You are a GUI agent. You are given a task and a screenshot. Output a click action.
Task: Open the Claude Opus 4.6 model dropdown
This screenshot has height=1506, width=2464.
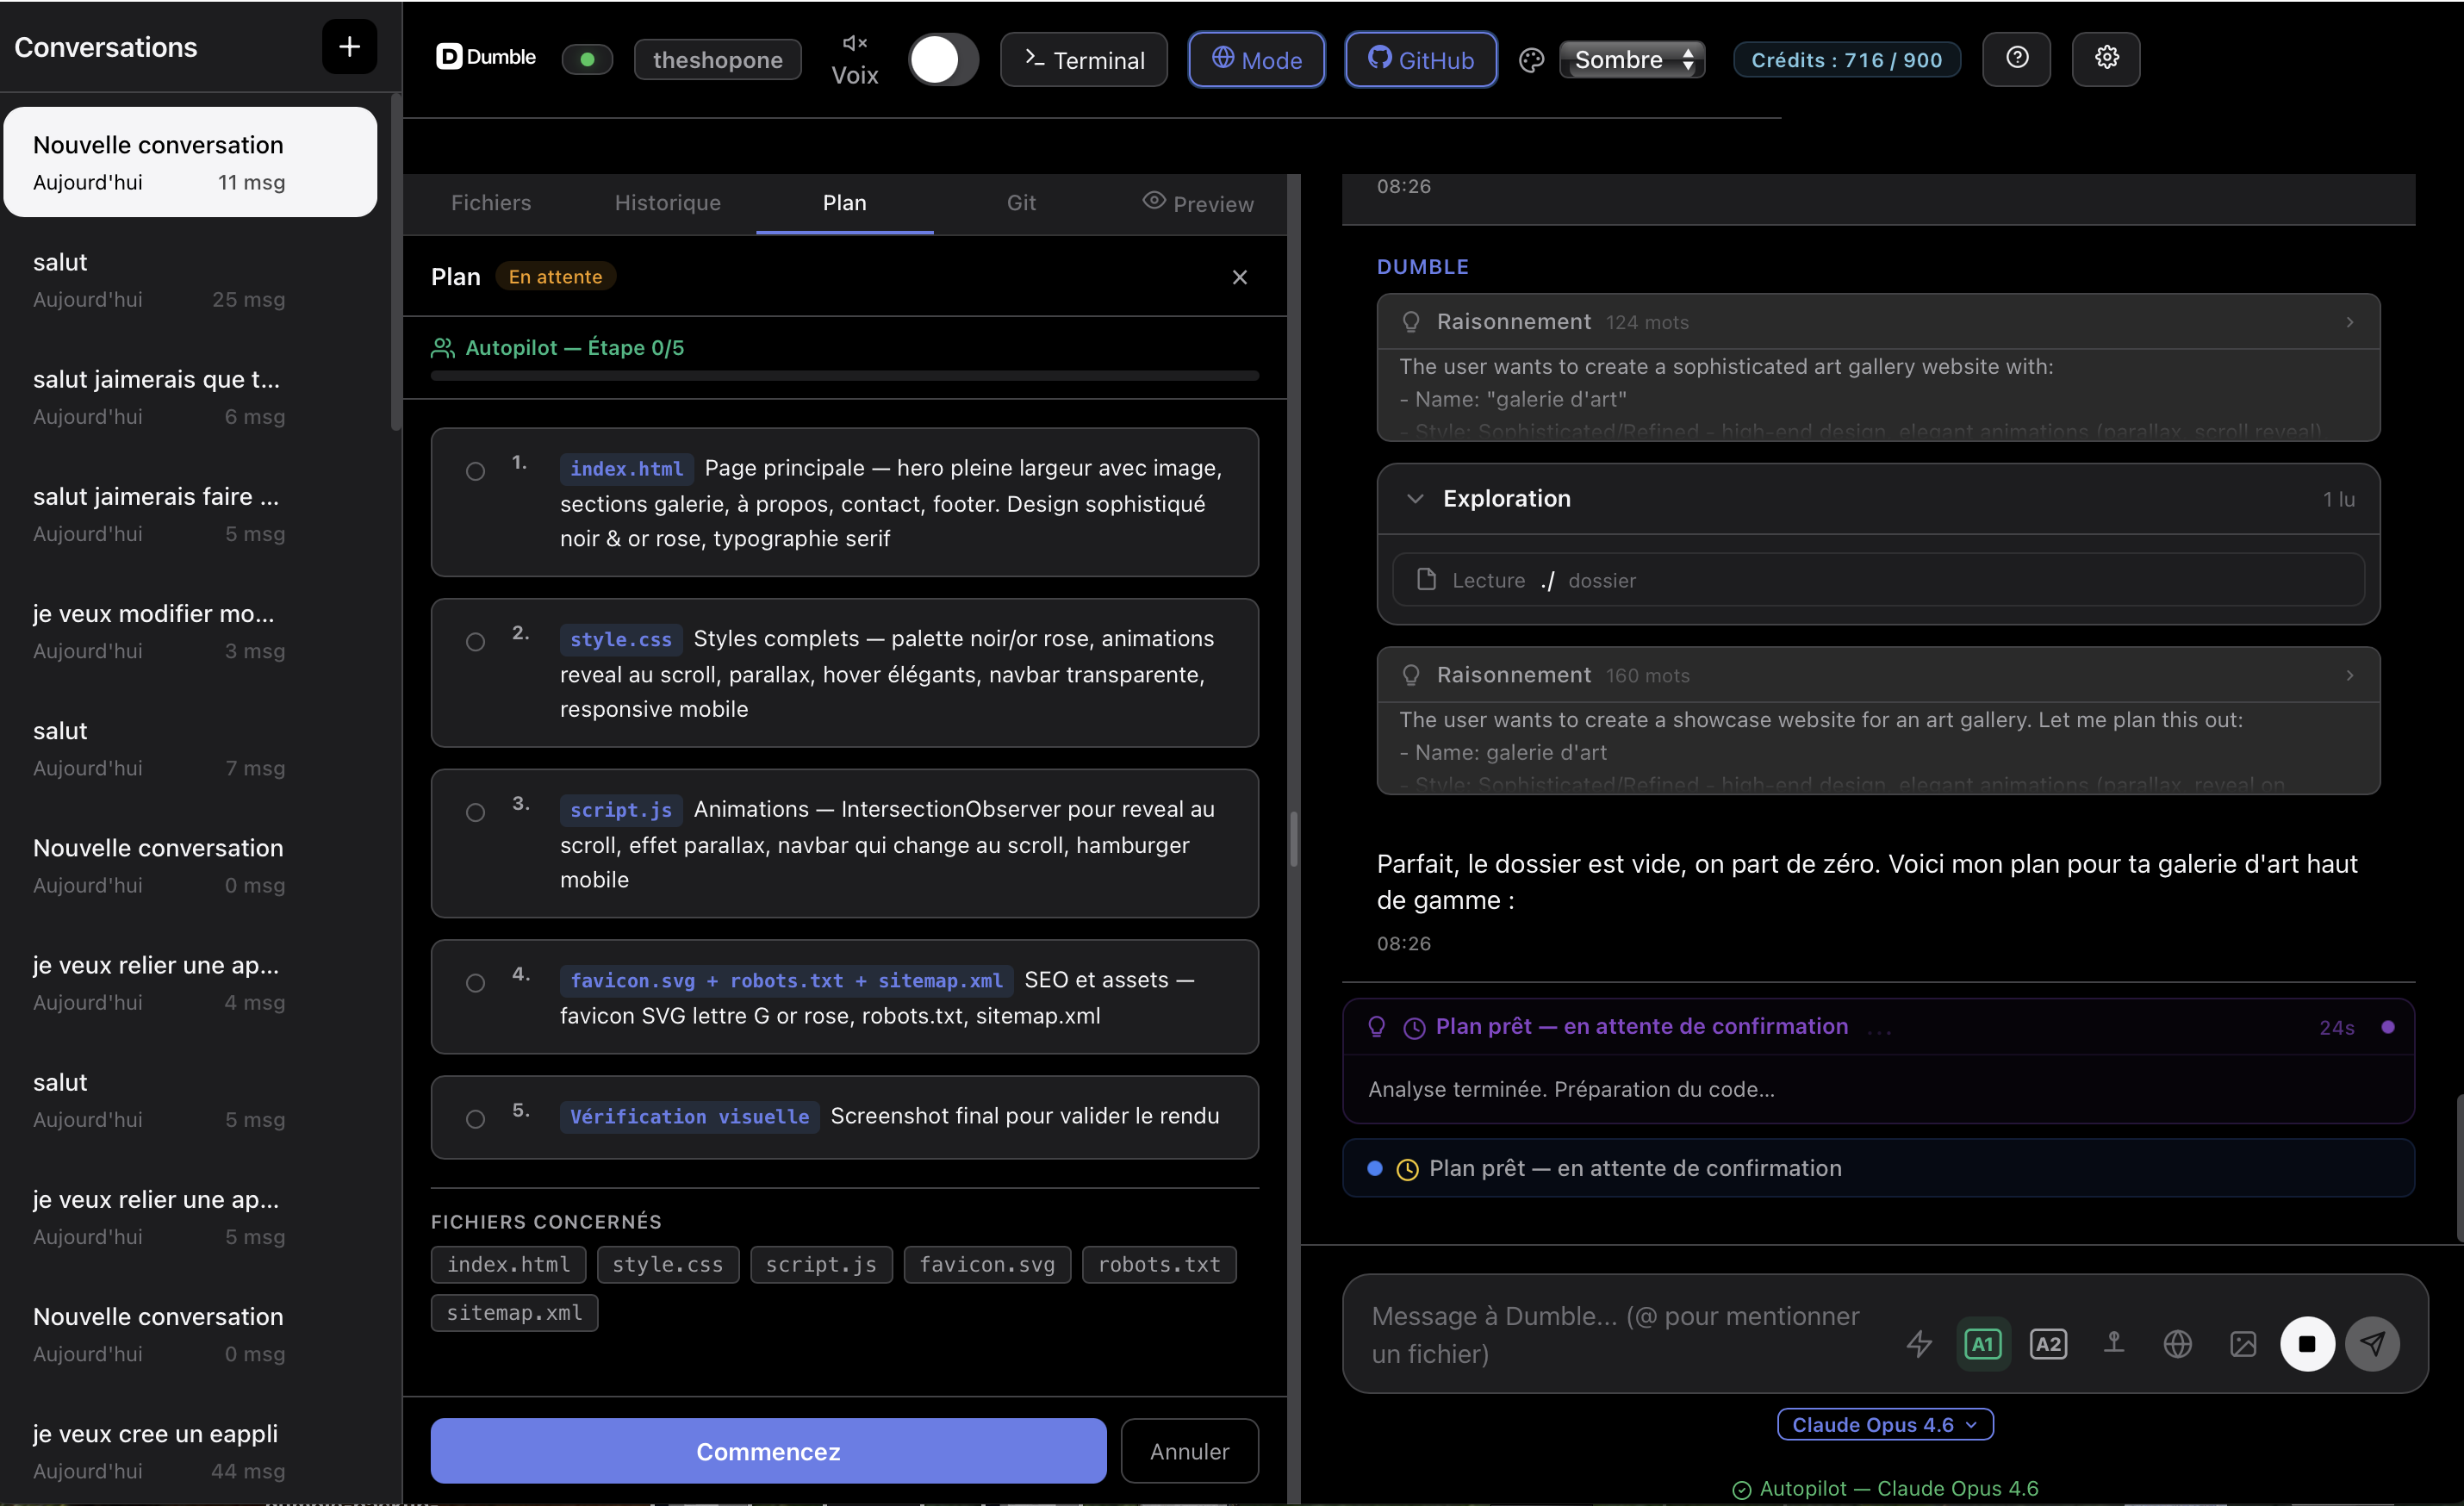(x=1884, y=1424)
